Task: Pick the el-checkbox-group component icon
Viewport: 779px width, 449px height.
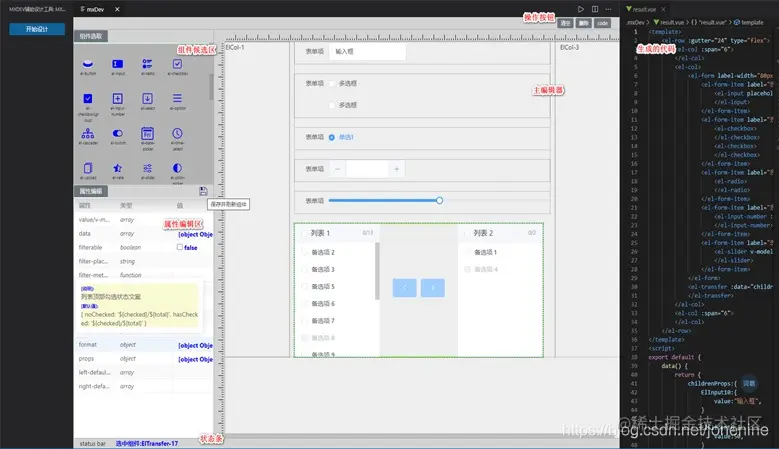Action: pyautogui.click(x=88, y=98)
